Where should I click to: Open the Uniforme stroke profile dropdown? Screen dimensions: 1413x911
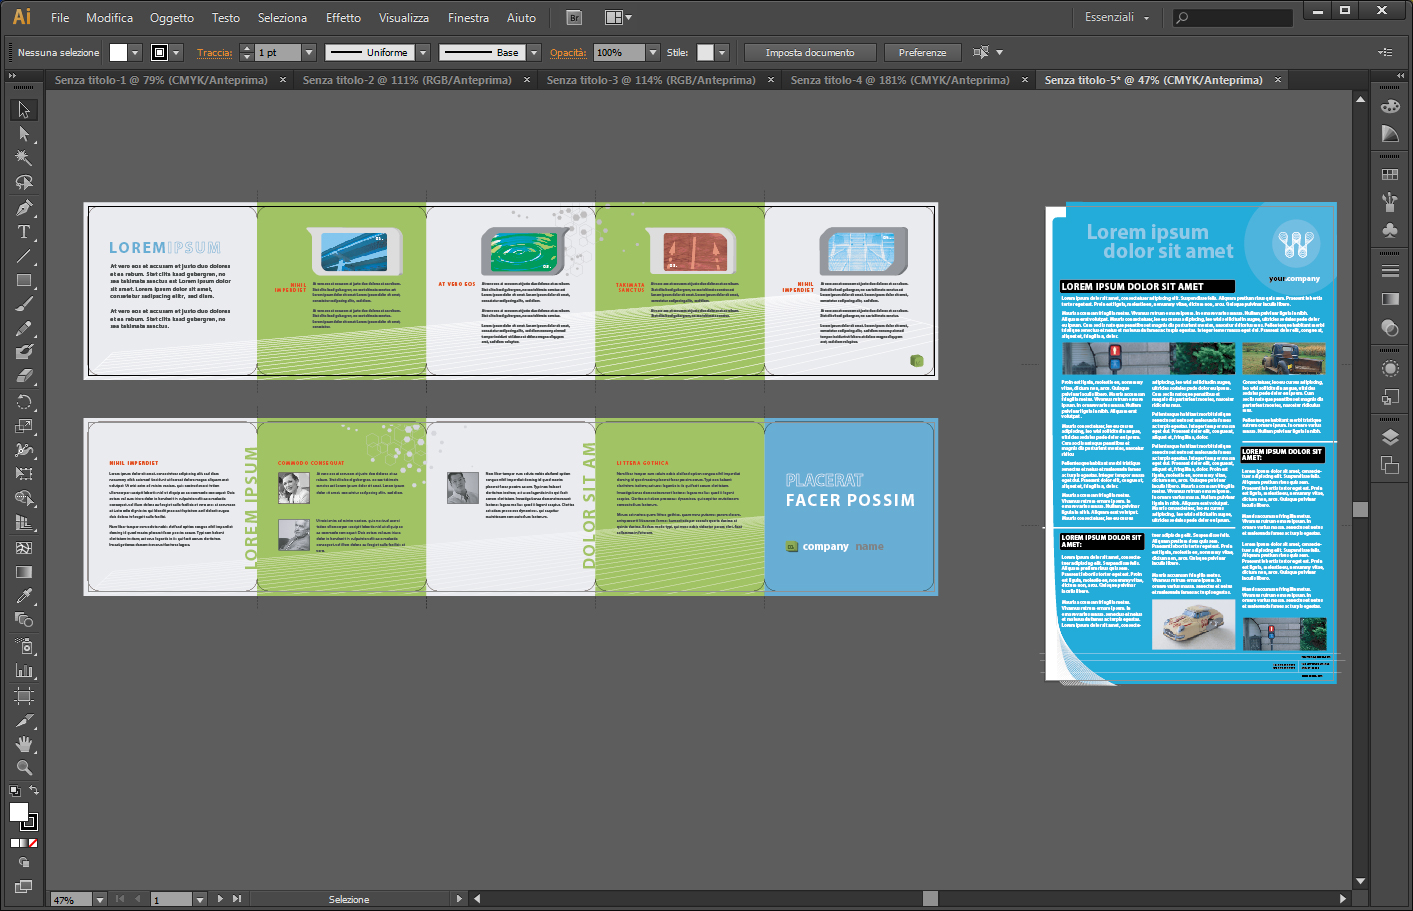pyautogui.click(x=424, y=52)
